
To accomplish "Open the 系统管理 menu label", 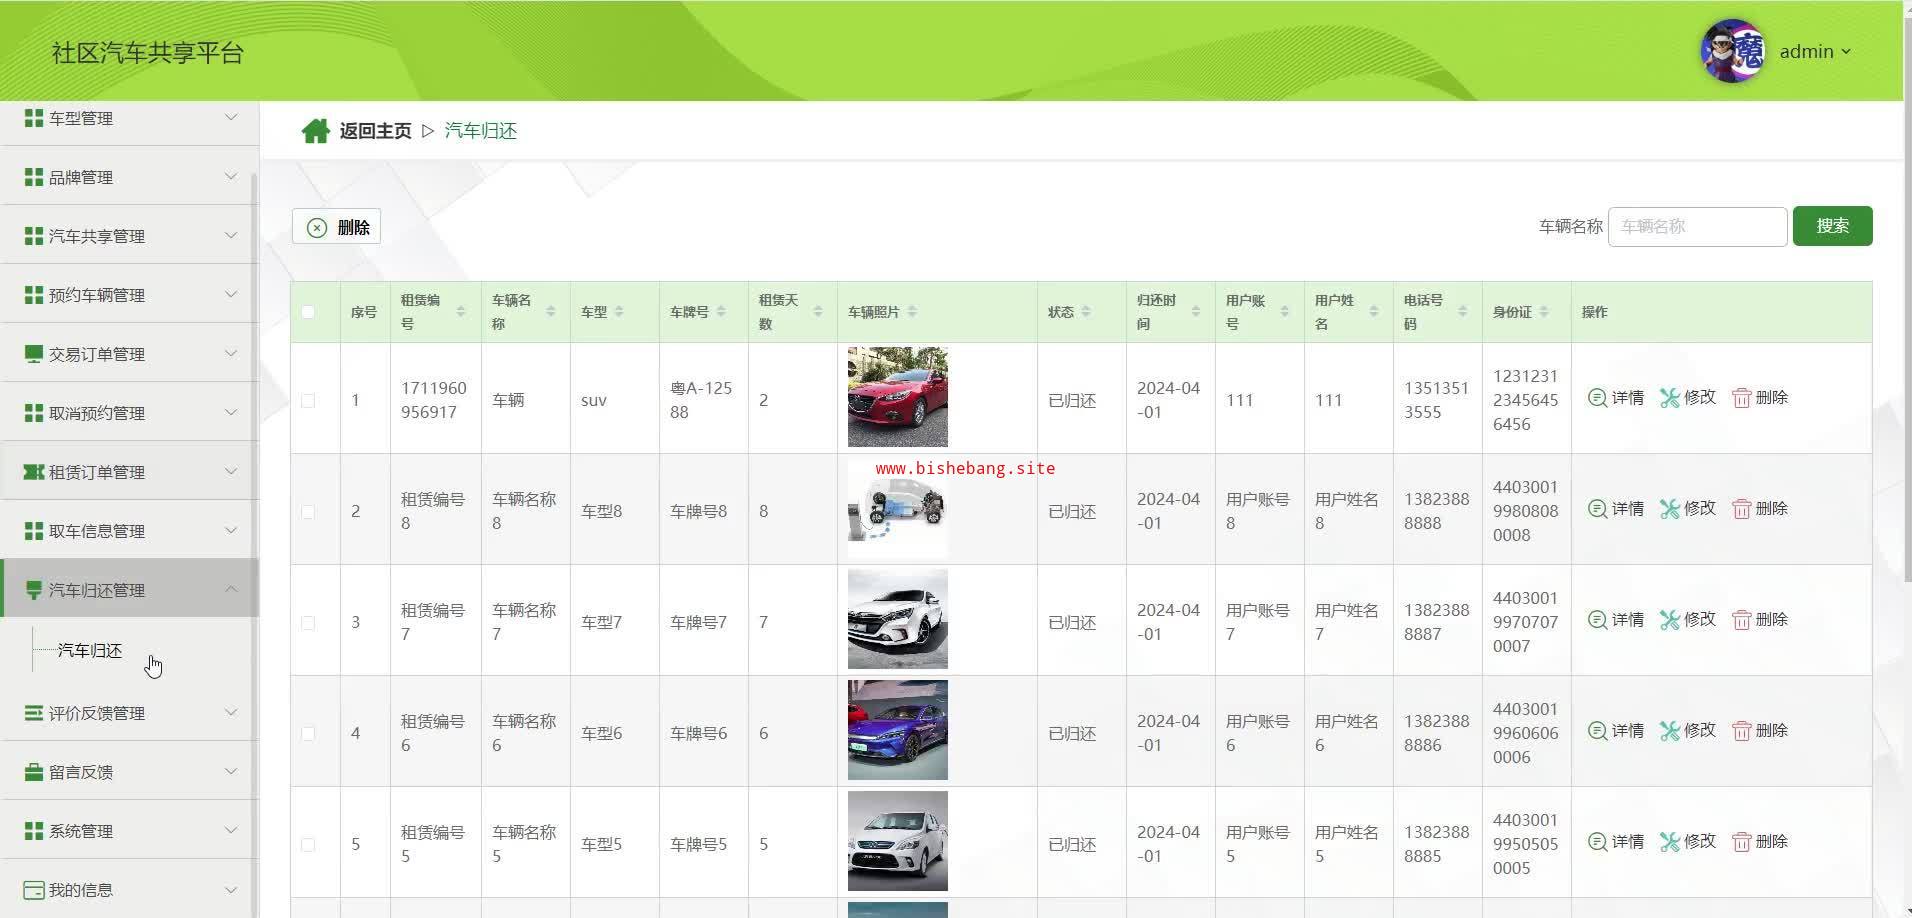I will (x=81, y=831).
